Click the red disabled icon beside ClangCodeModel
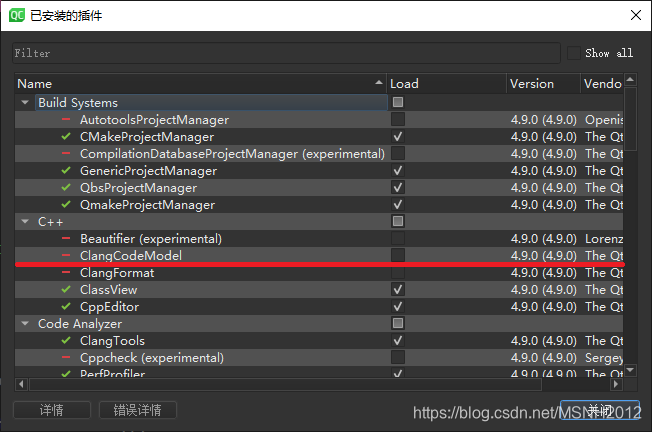The image size is (652, 432). click(x=66, y=255)
